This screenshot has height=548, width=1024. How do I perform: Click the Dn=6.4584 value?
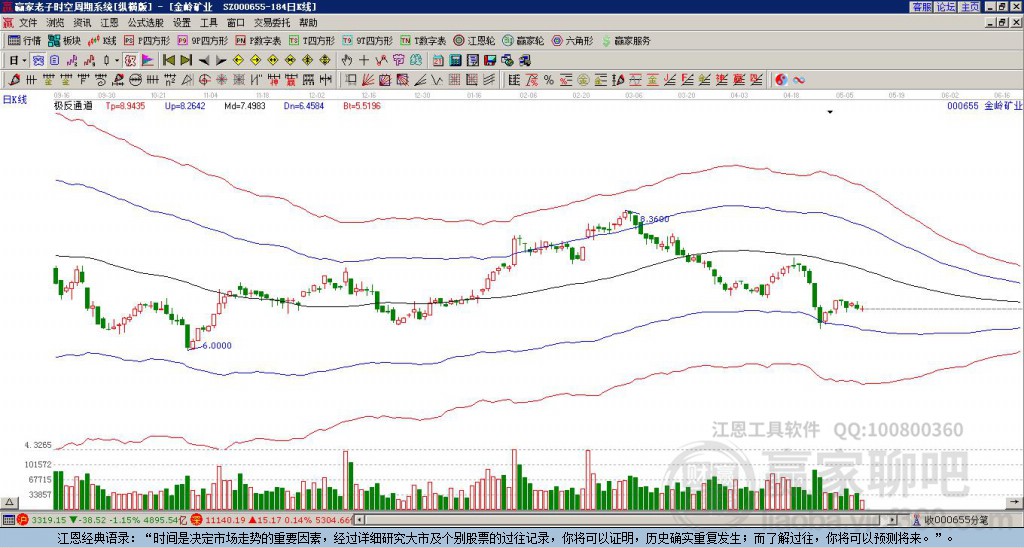point(304,106)
